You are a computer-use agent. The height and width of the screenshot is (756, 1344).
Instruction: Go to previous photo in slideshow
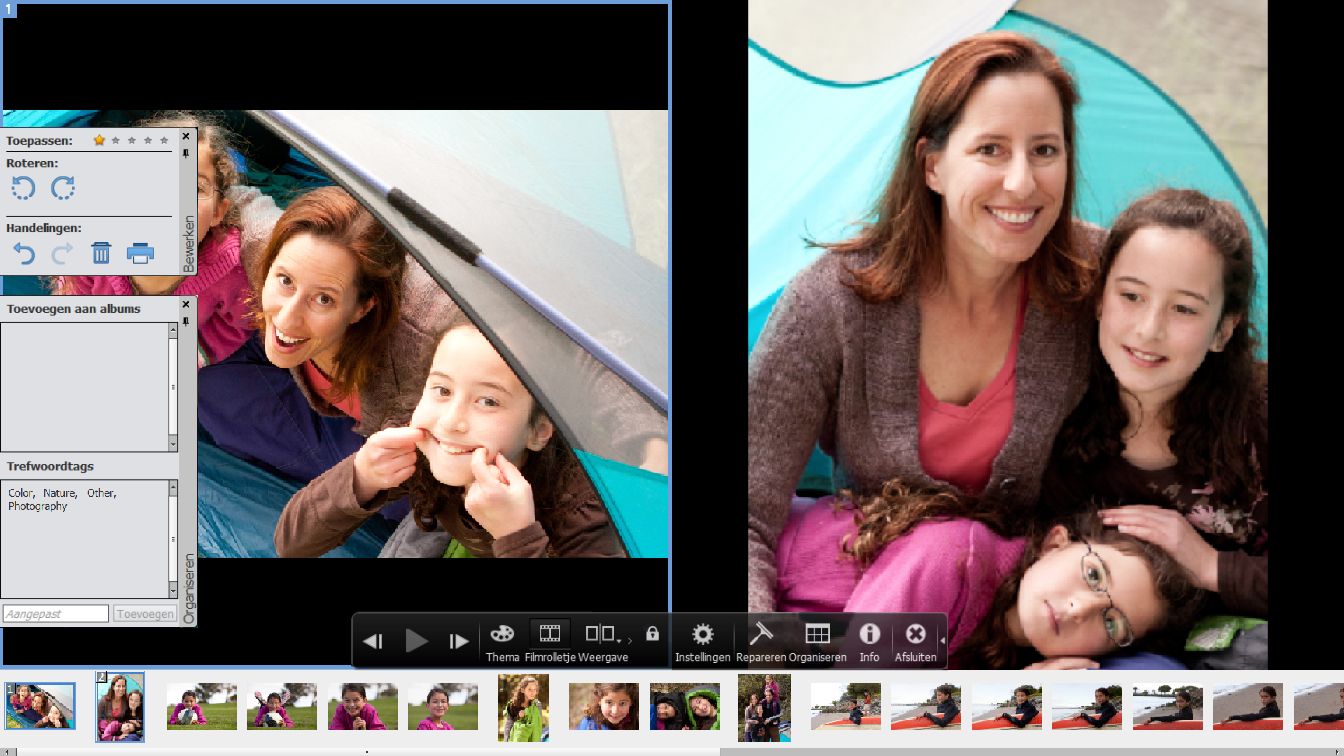click(x=372, y=641)
